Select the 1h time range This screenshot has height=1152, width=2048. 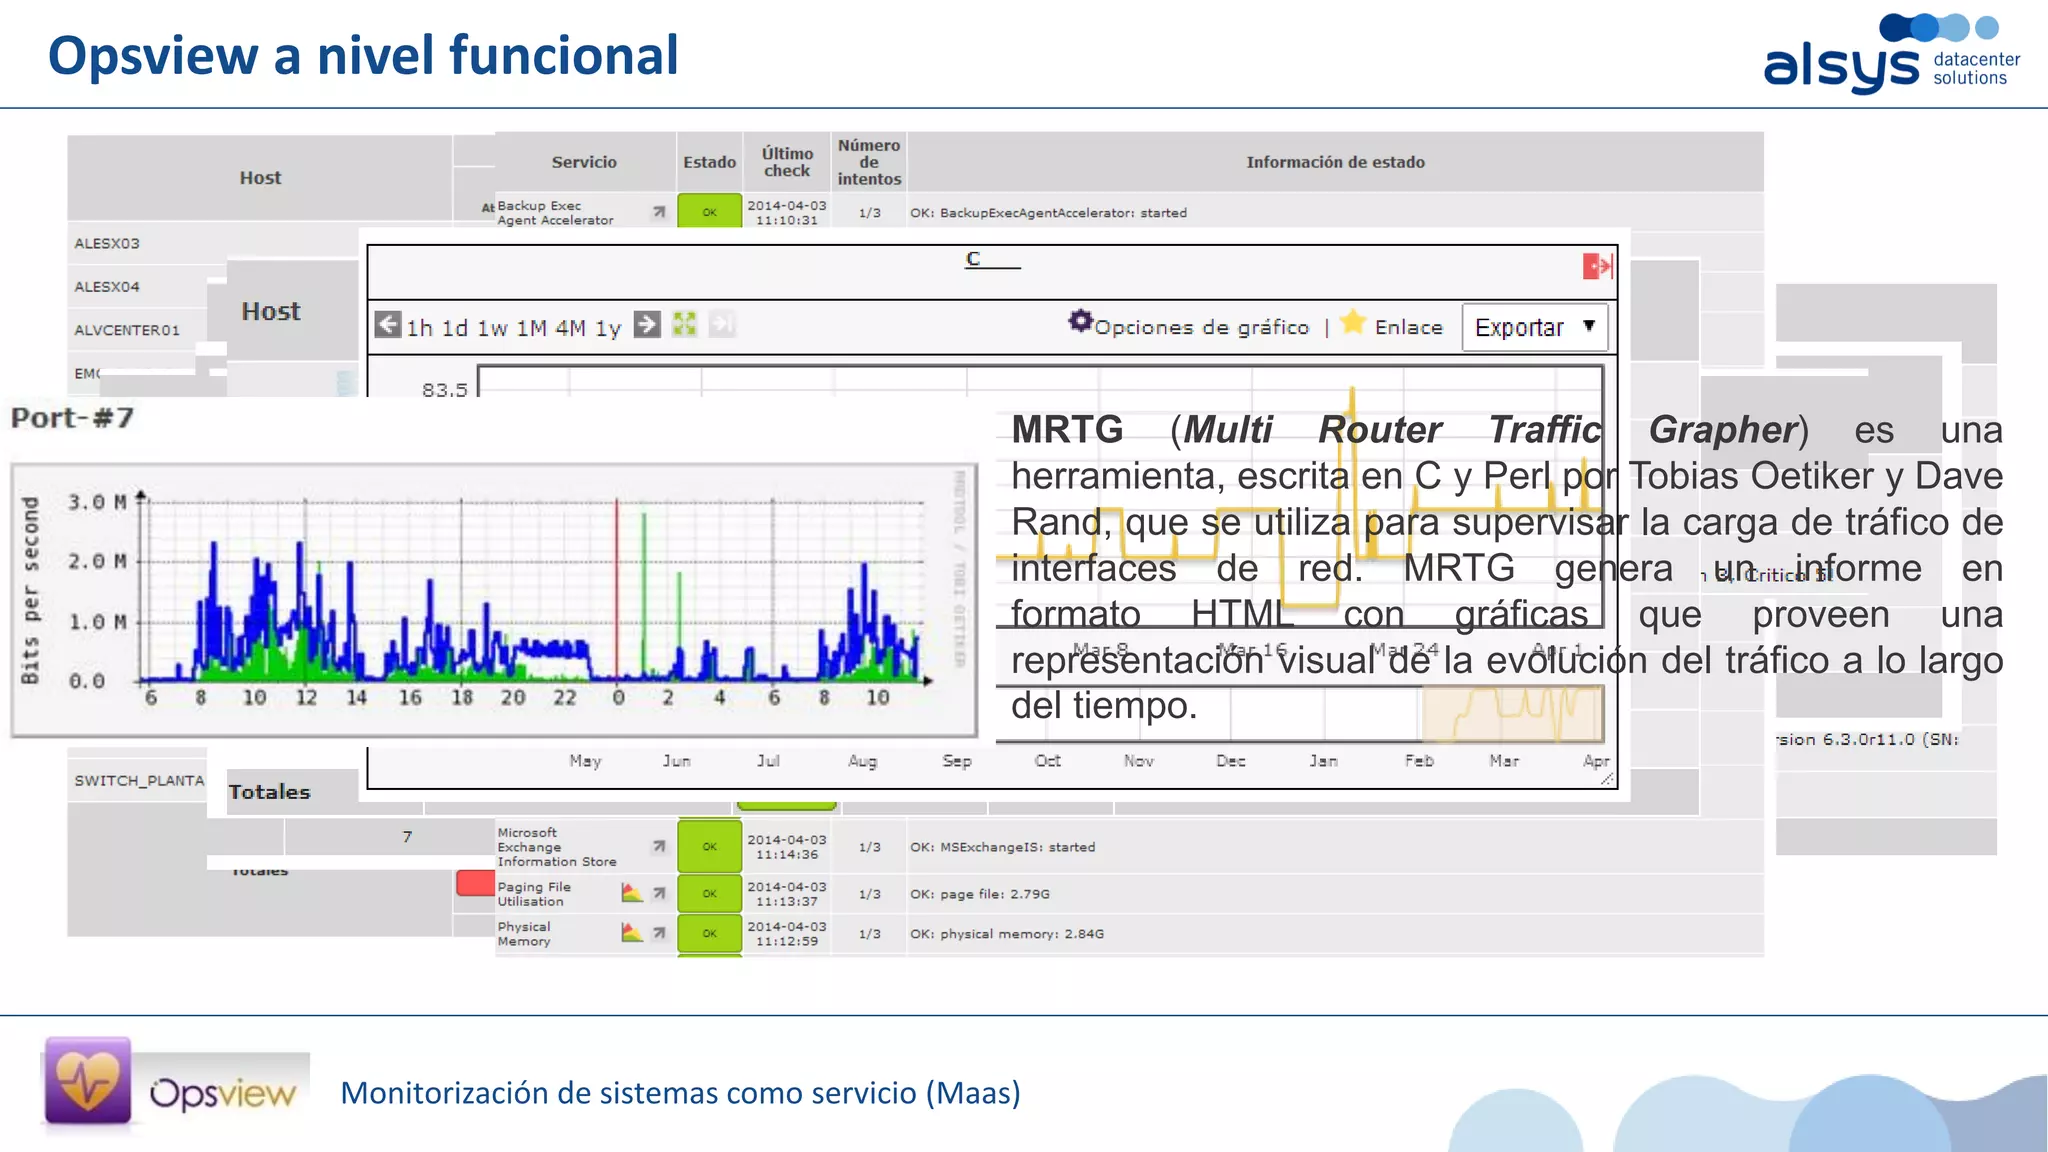[x=419, y=328]
